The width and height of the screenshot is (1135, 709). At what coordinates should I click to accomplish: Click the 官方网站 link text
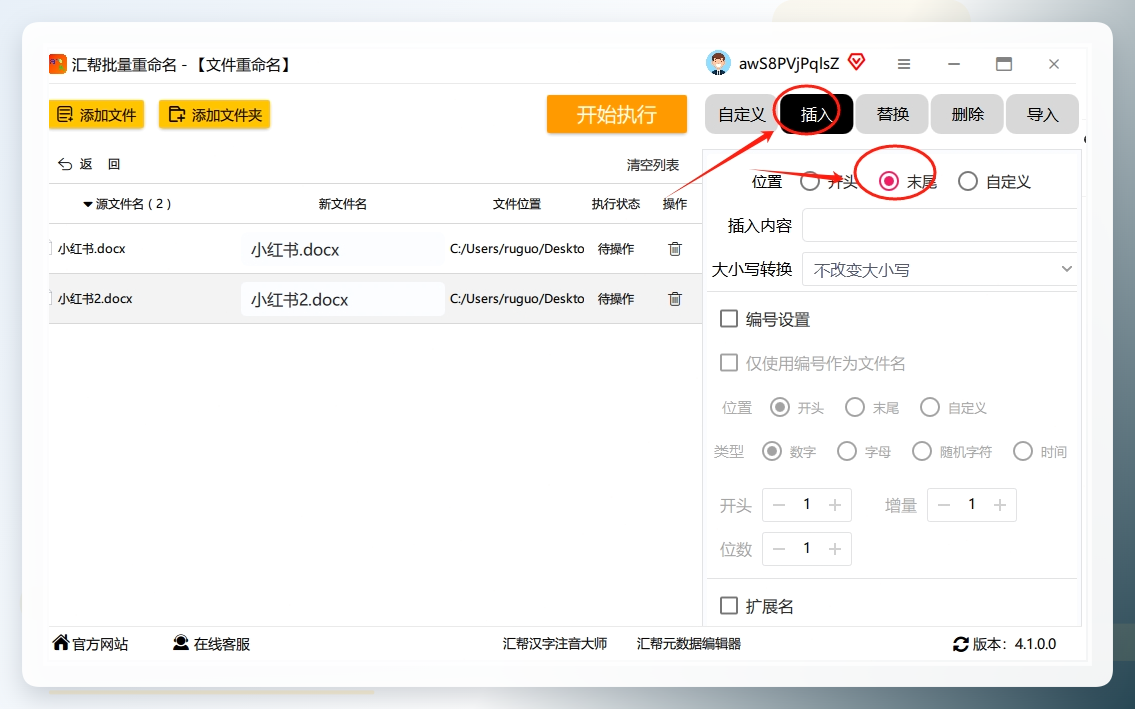100,644
